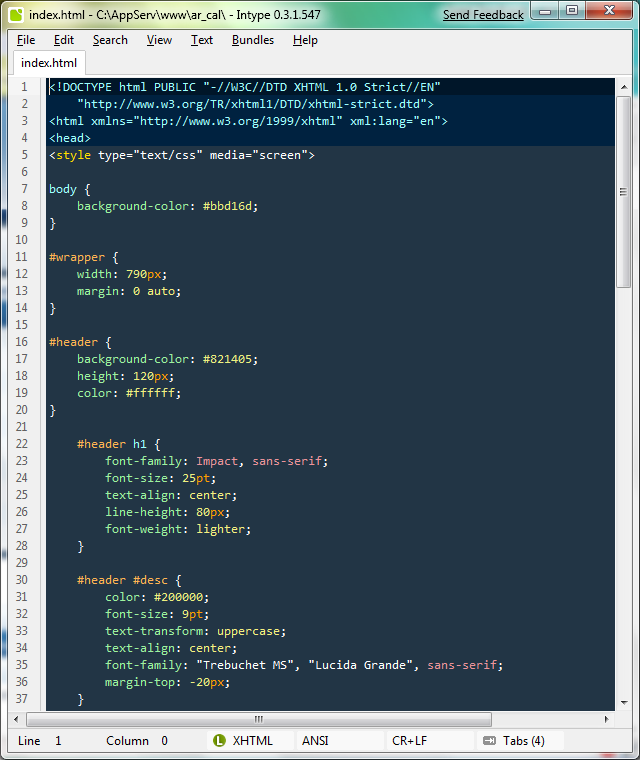Click the horizontal scrollbar thumb
Image resolution: width=640 pixels, height=760 pixels.
click(x=259, y=719)
